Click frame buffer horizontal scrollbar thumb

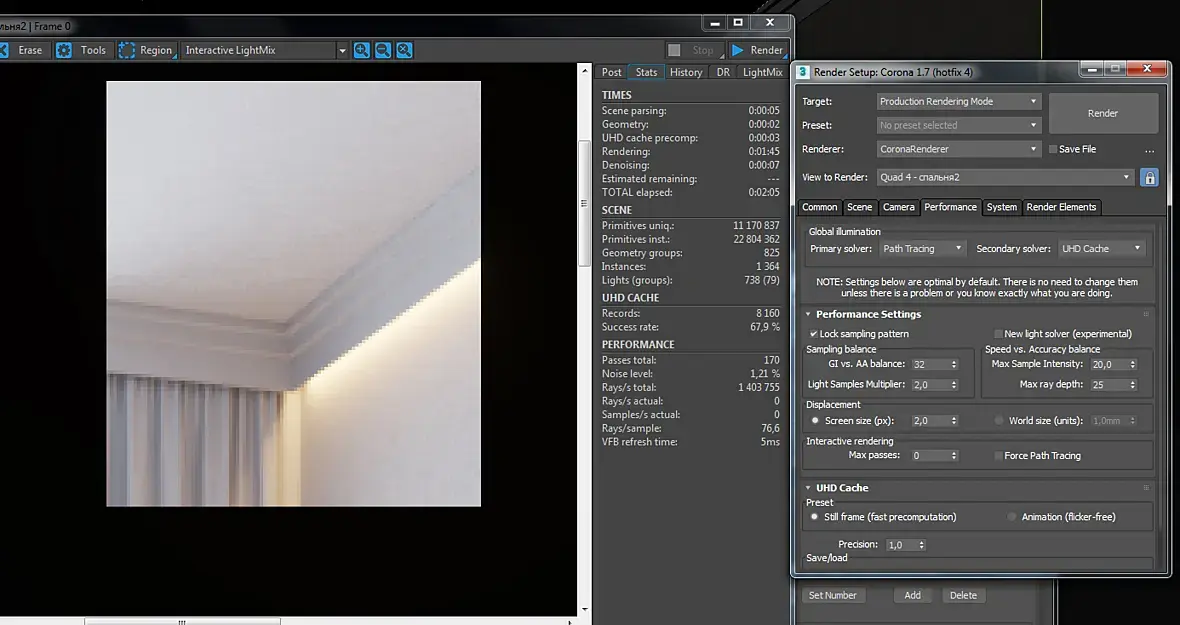click(x=182, y=622)
